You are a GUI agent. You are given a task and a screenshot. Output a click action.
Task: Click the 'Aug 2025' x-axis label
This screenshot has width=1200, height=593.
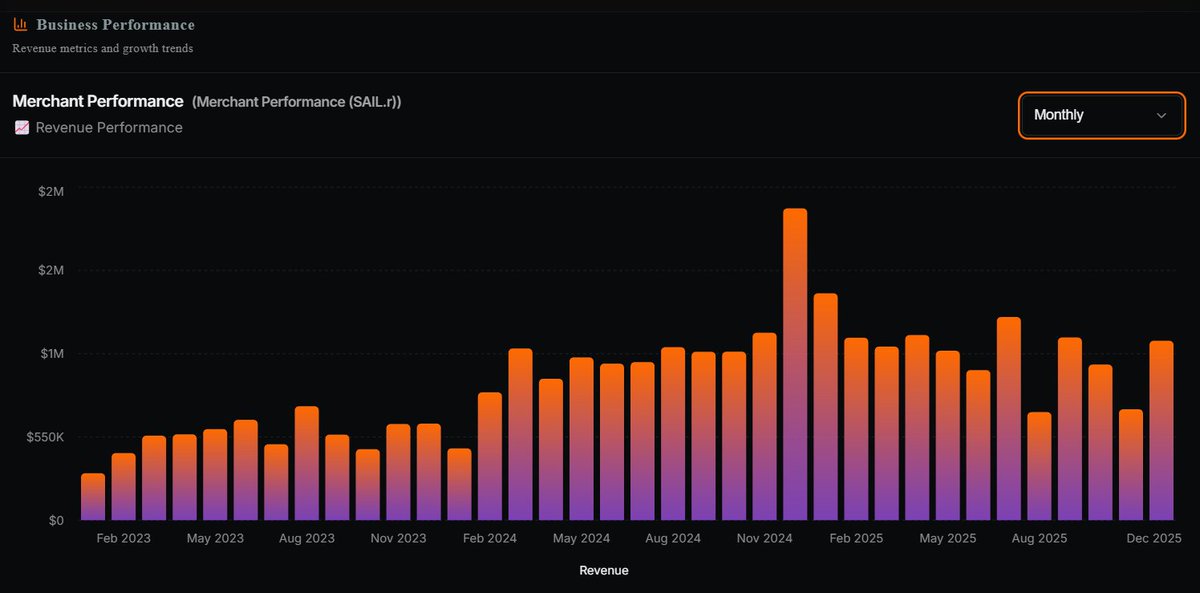[x=1039, y=539]
